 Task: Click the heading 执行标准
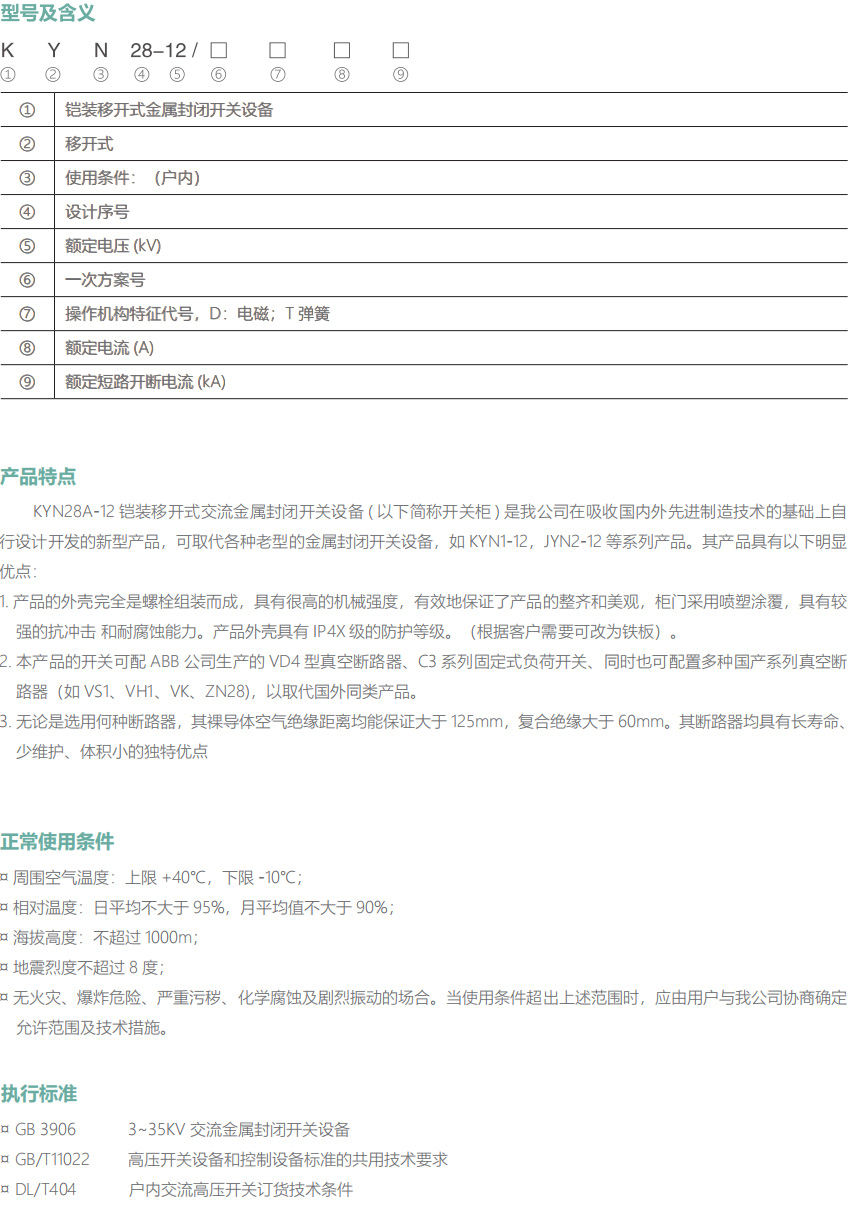point(38,1094)
